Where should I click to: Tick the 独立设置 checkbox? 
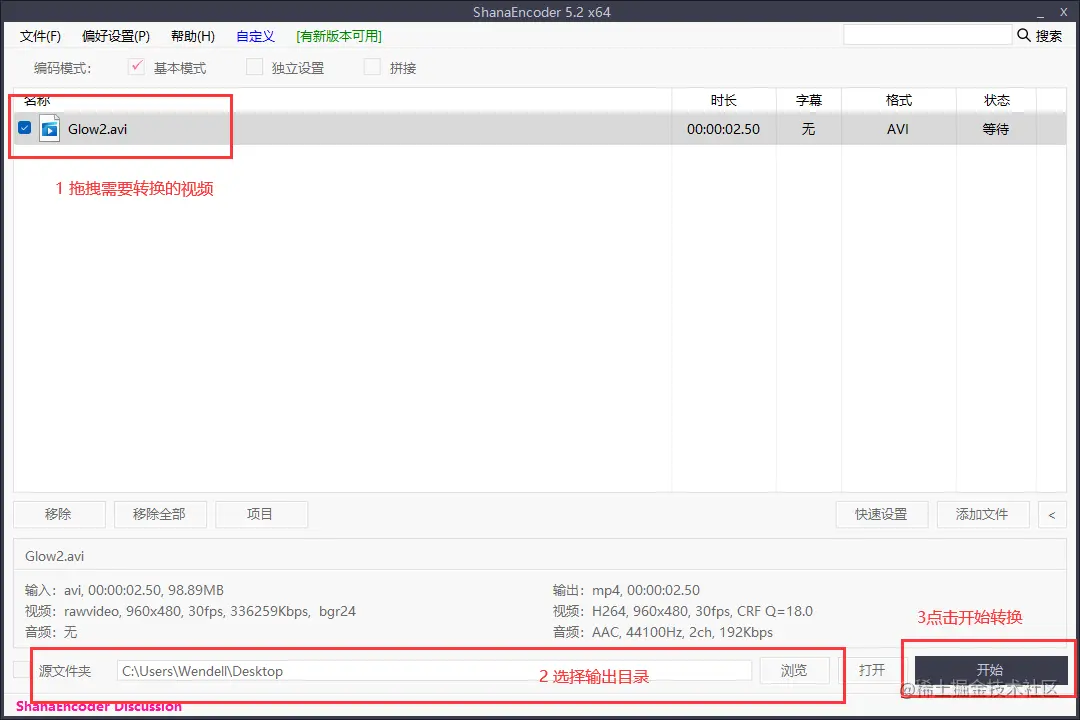(x=254, y=67)
